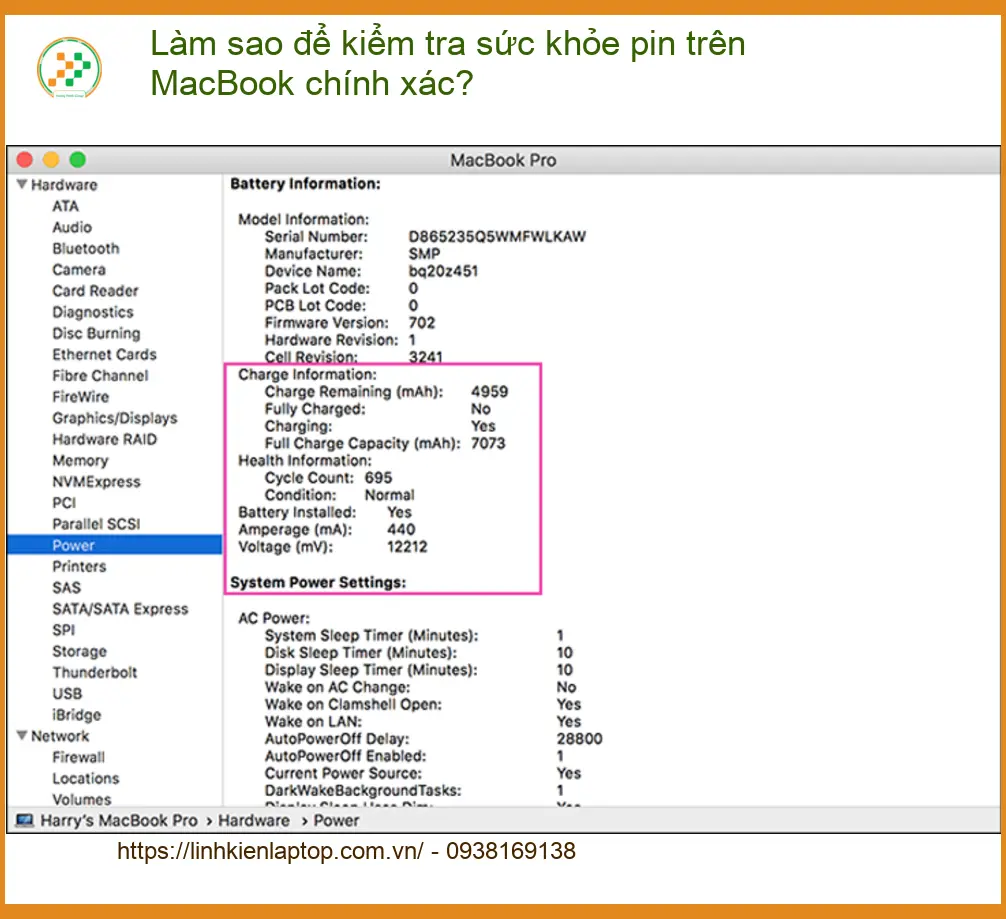
Task: Select SAS in the sidebar
Action: tap(67, 587)
